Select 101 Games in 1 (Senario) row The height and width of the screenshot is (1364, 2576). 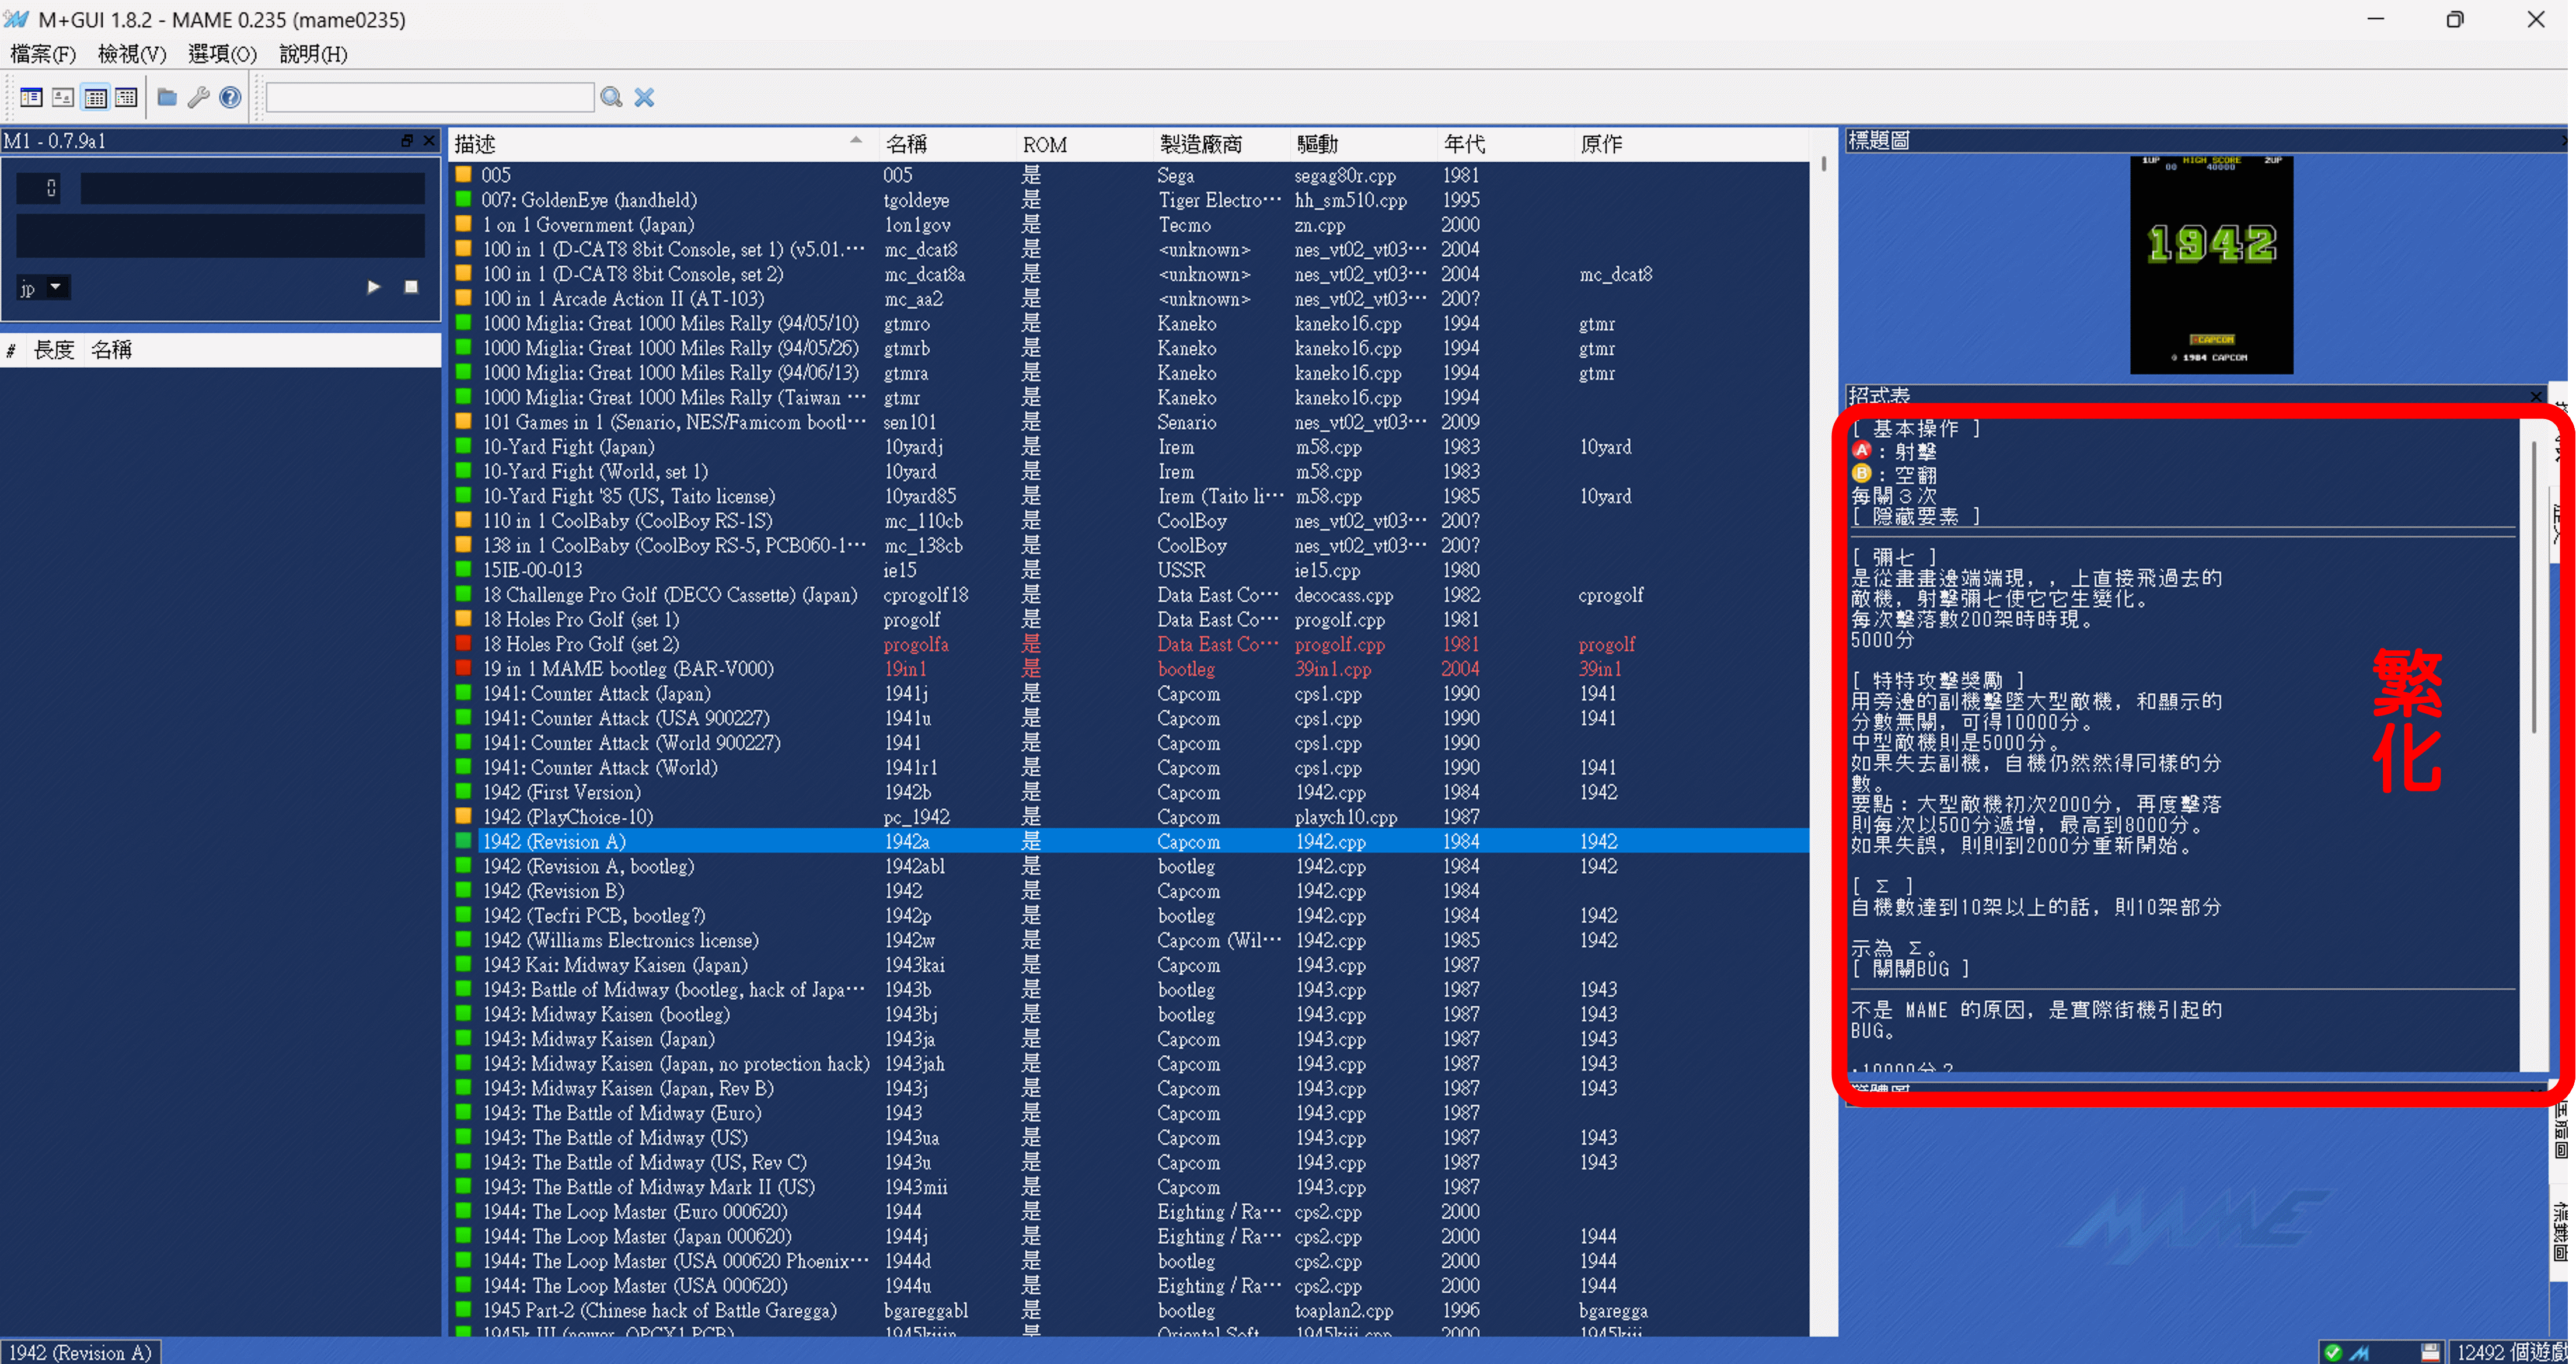click(x=1128, y=422)
